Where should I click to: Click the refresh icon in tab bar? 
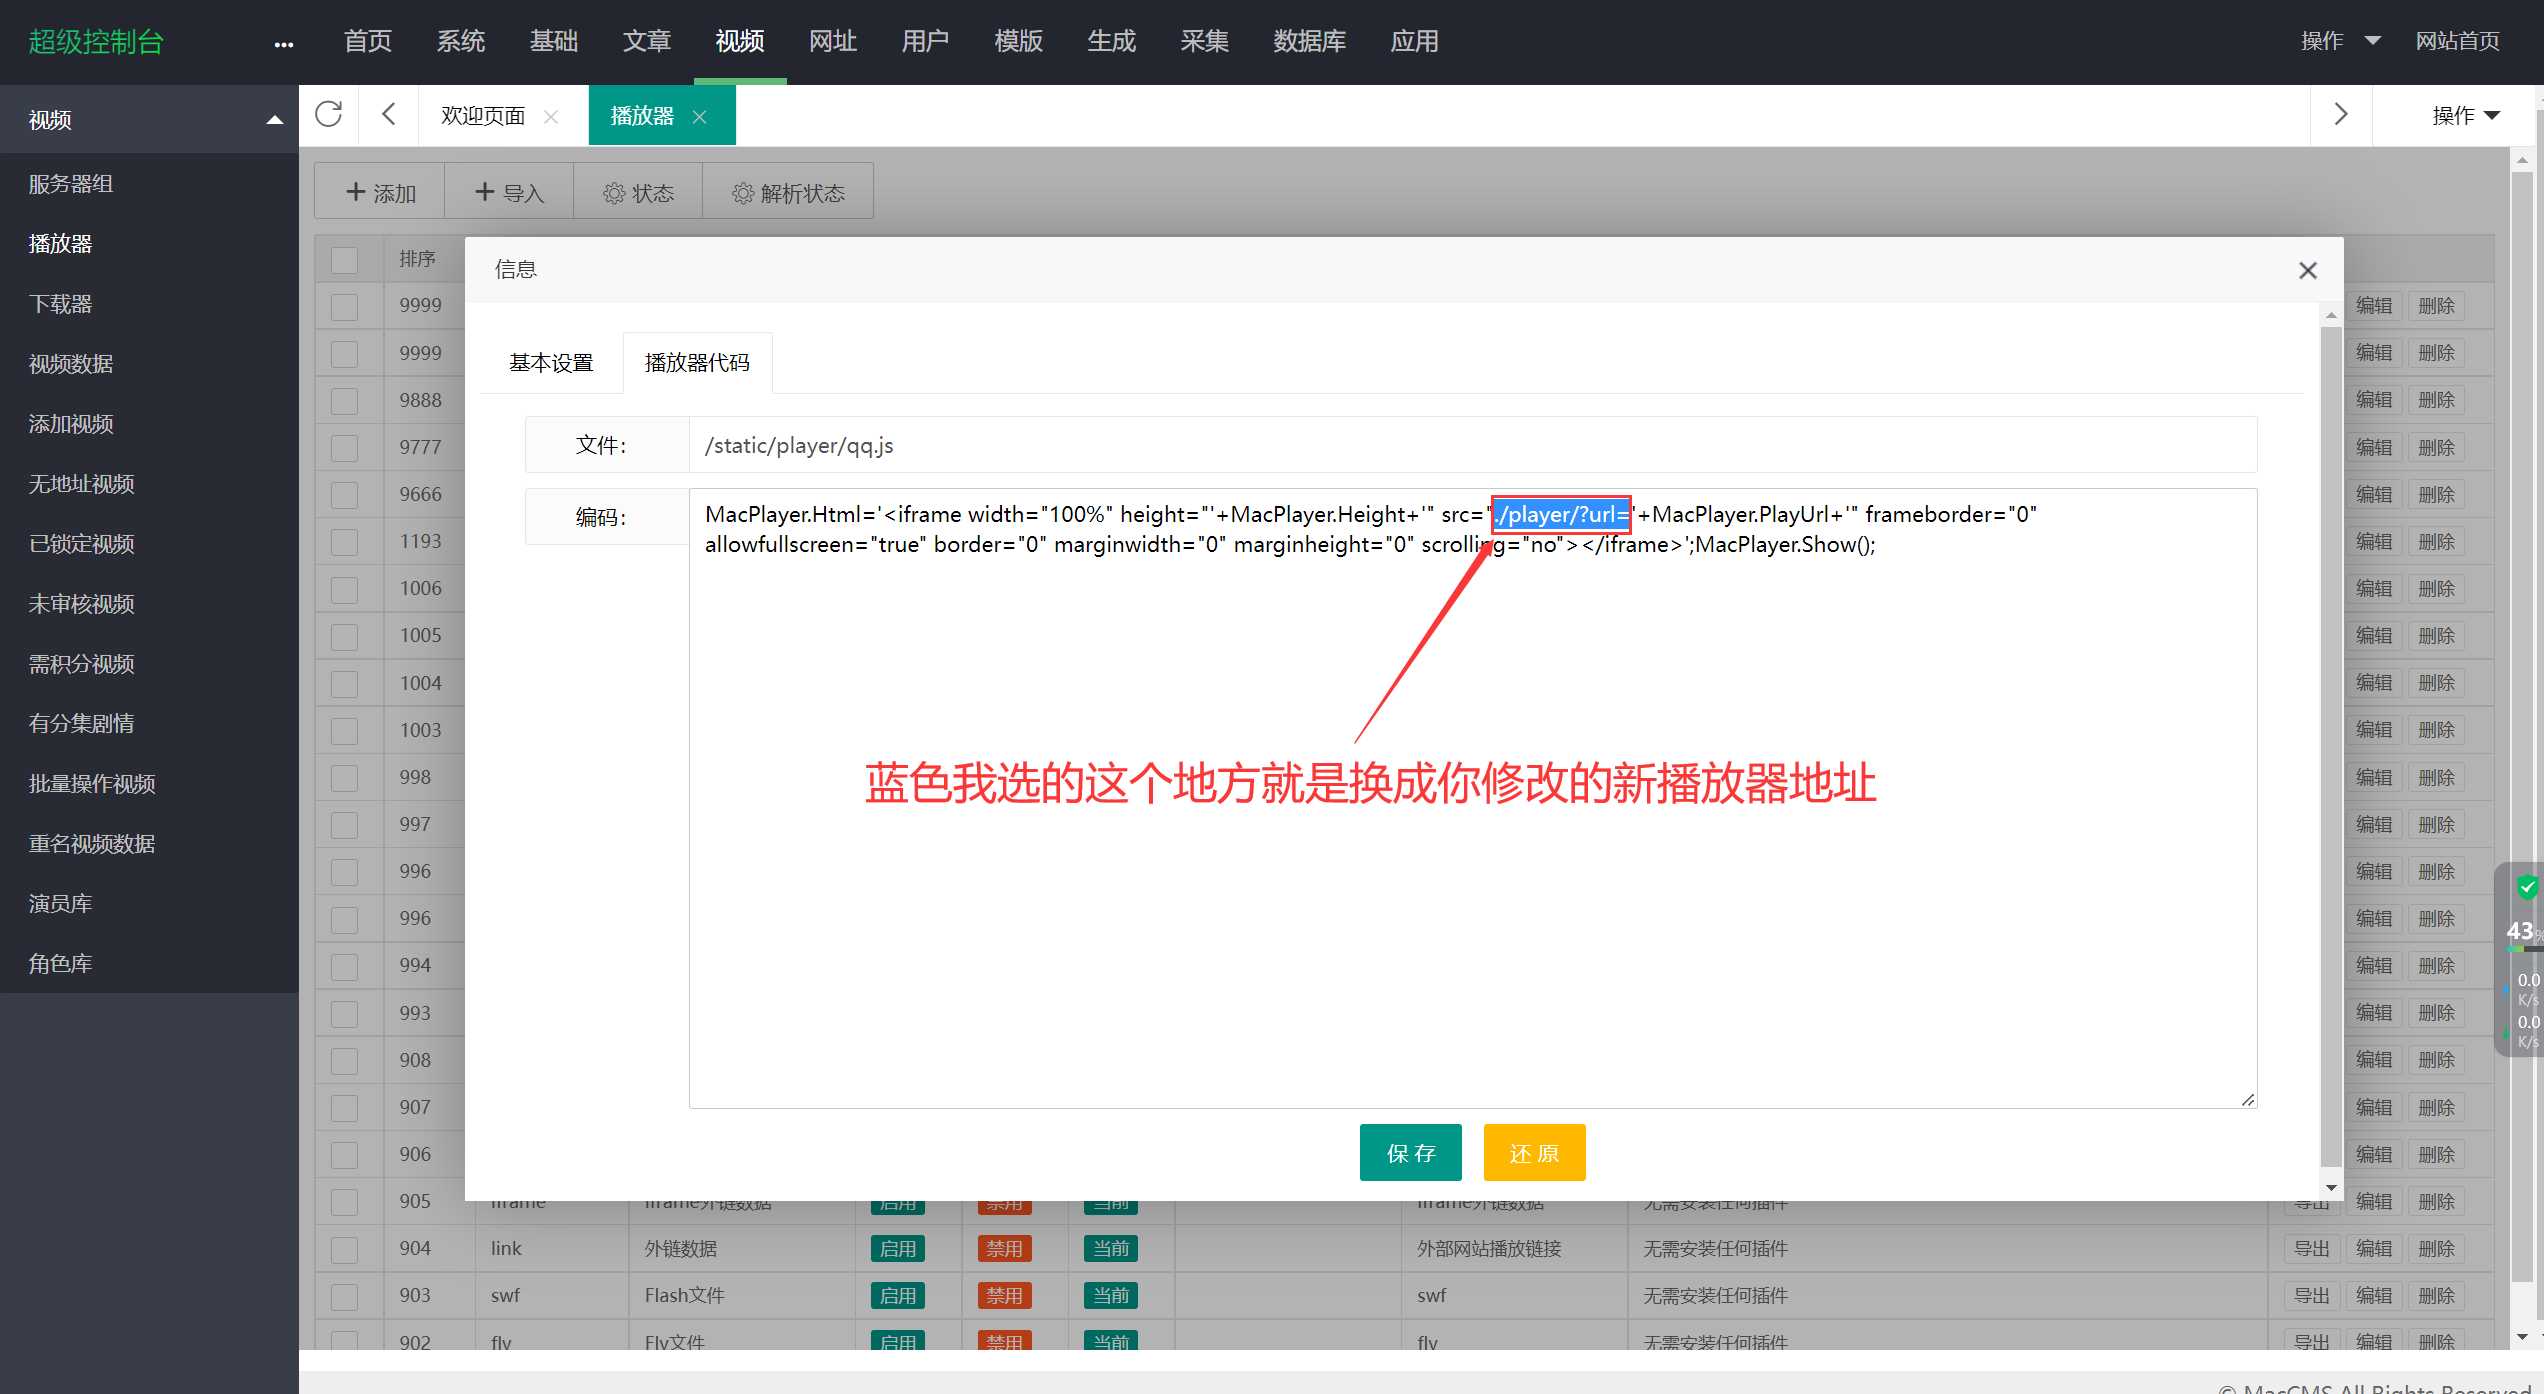click(328, 115)
